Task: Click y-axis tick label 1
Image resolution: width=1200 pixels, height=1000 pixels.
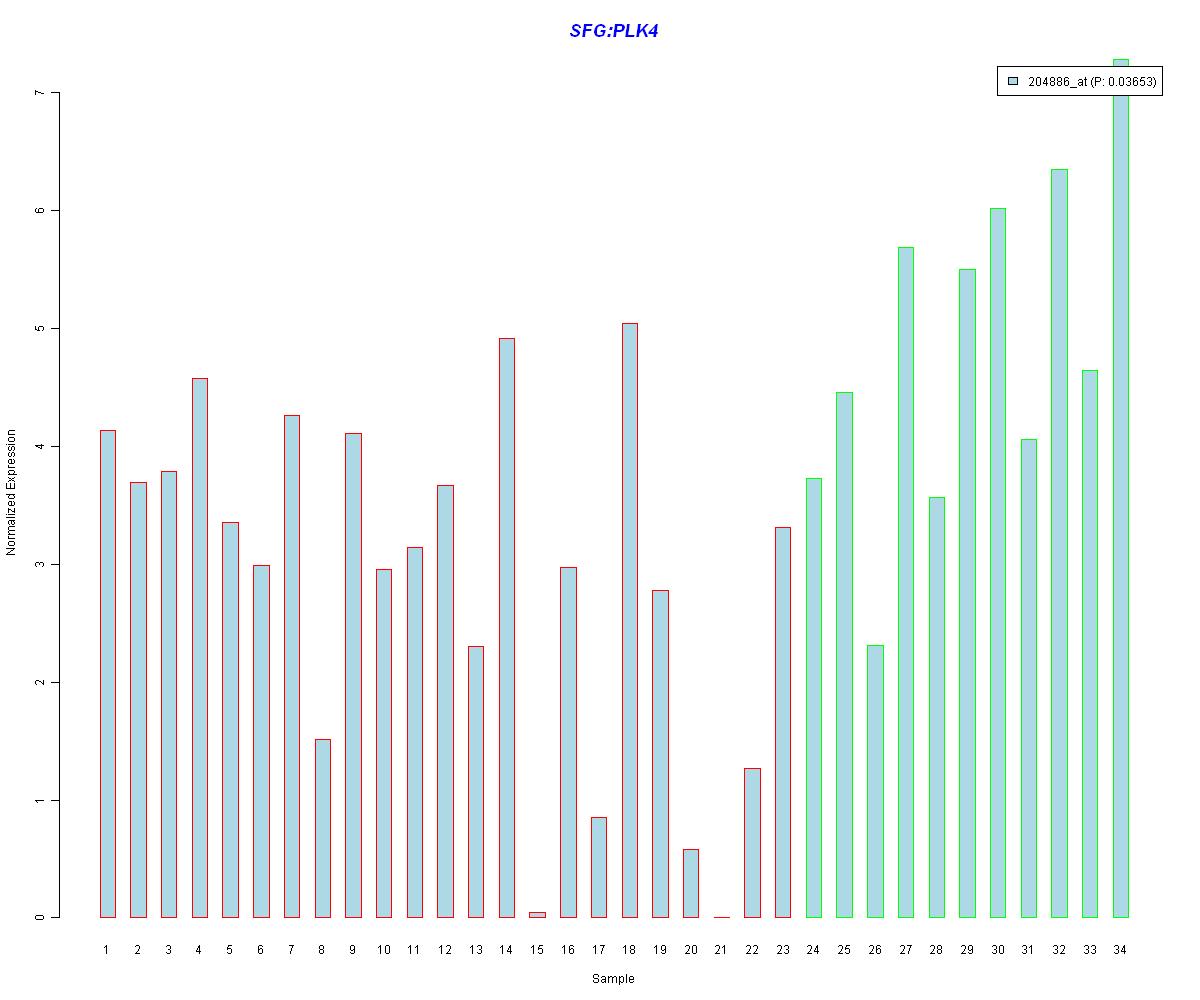Action: (x=40, y=800)
